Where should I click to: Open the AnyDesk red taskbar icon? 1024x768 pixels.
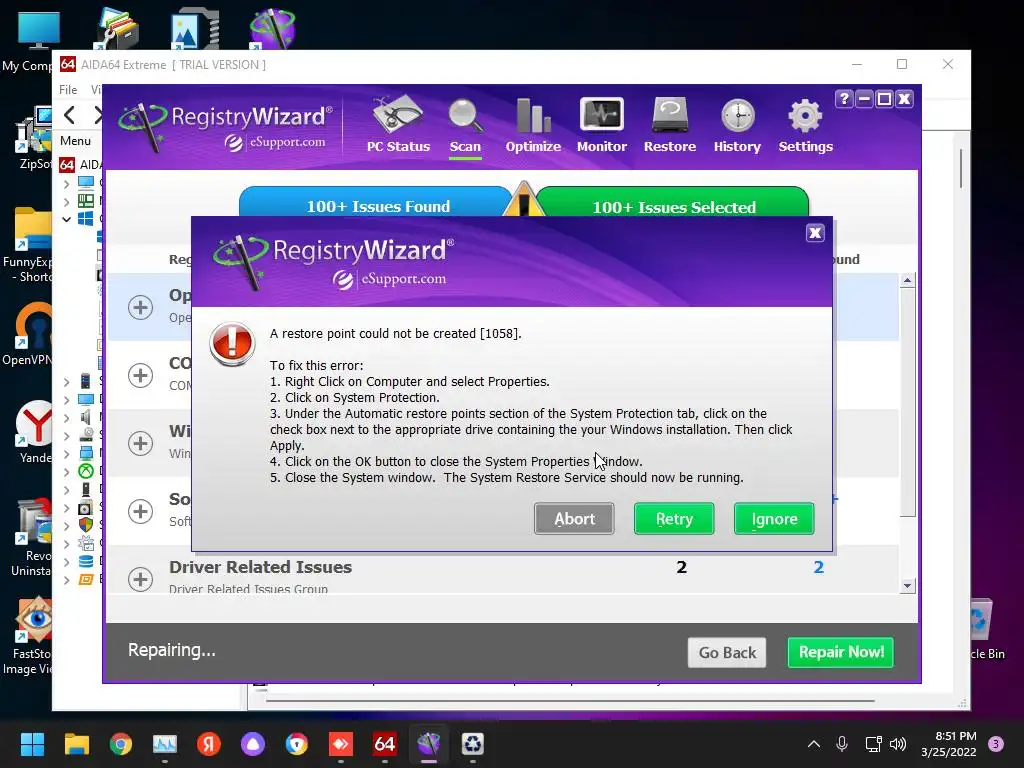pyautogui.click(x=341, y=744)
